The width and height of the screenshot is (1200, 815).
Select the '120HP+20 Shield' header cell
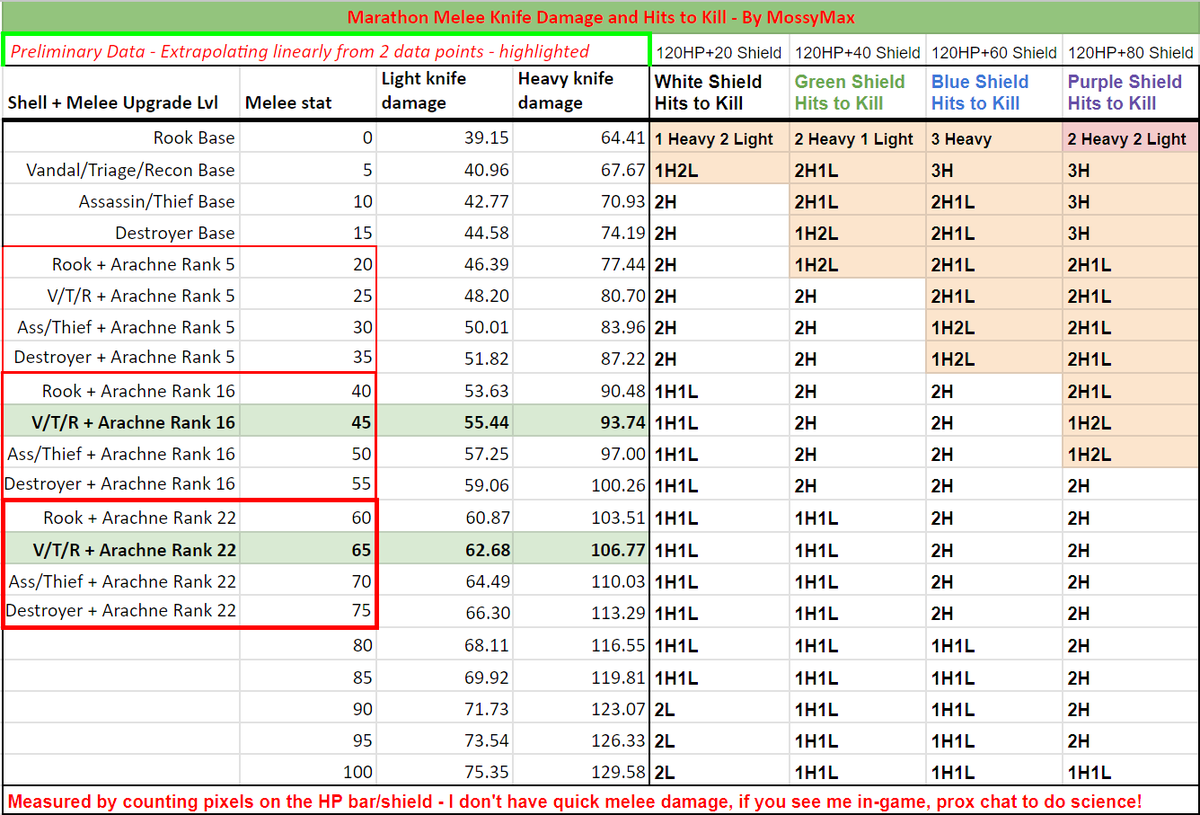click(x=720, y=52)
